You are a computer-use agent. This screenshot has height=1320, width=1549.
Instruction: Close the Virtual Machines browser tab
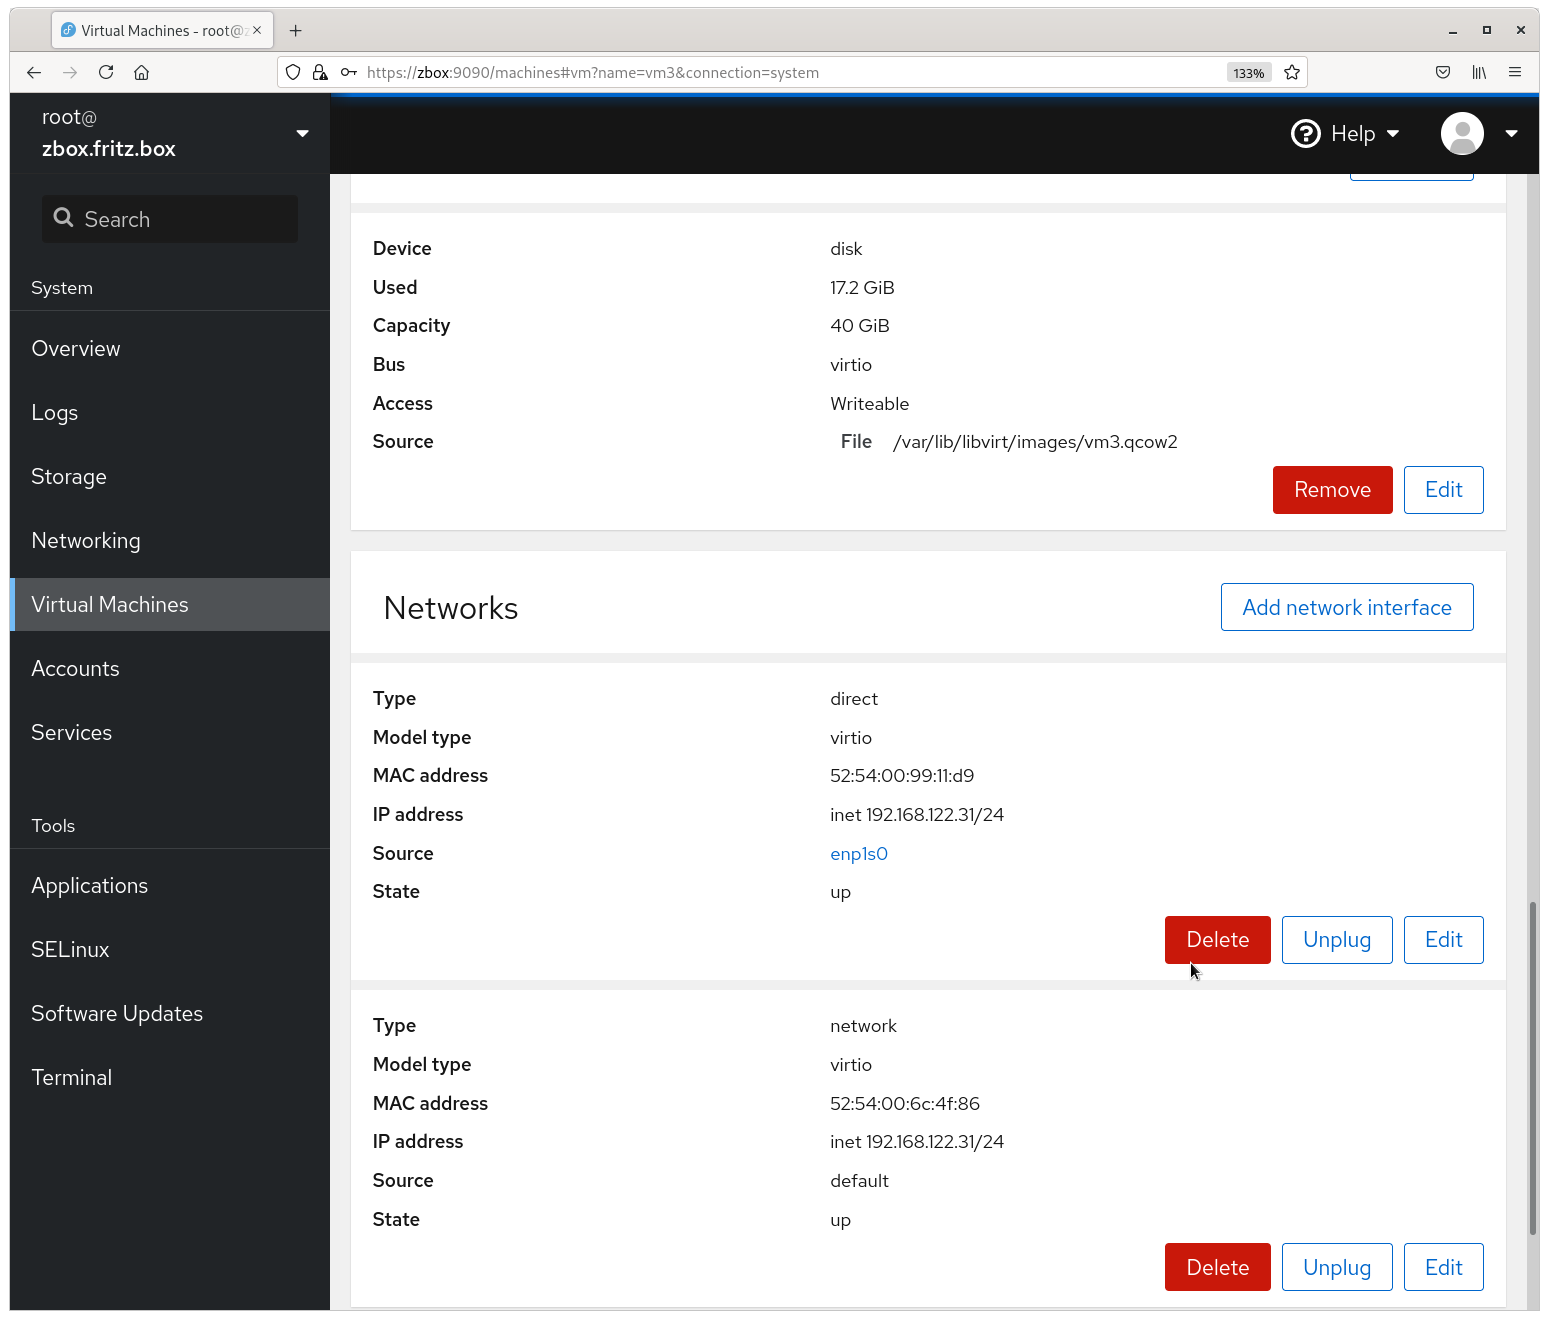click(257, 30)
